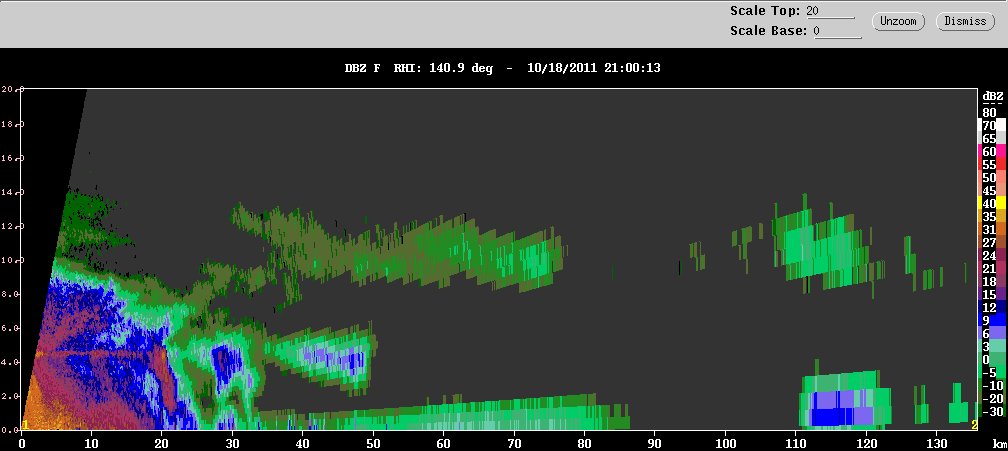Click the Scale Top input field
This screenshot has height=451, width=1008.
pyautogui.click(x=830, y=11)
